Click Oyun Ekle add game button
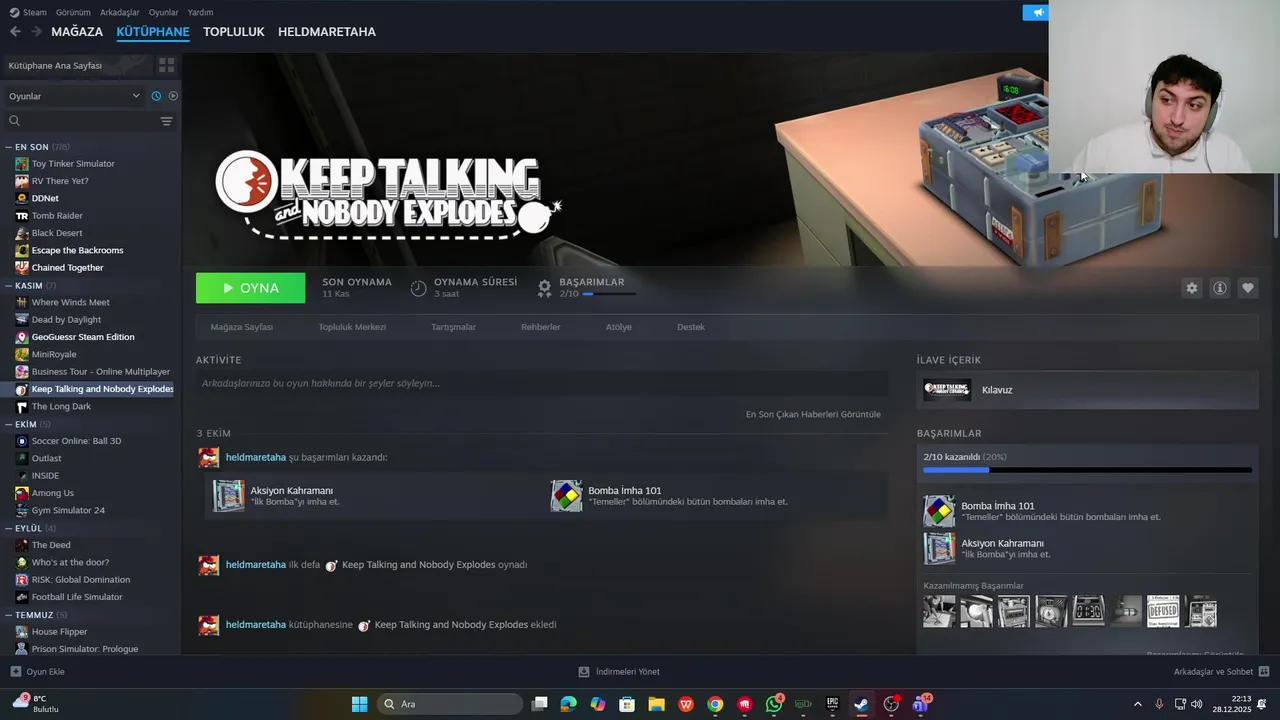1280x720 pixels. (37, 672)
